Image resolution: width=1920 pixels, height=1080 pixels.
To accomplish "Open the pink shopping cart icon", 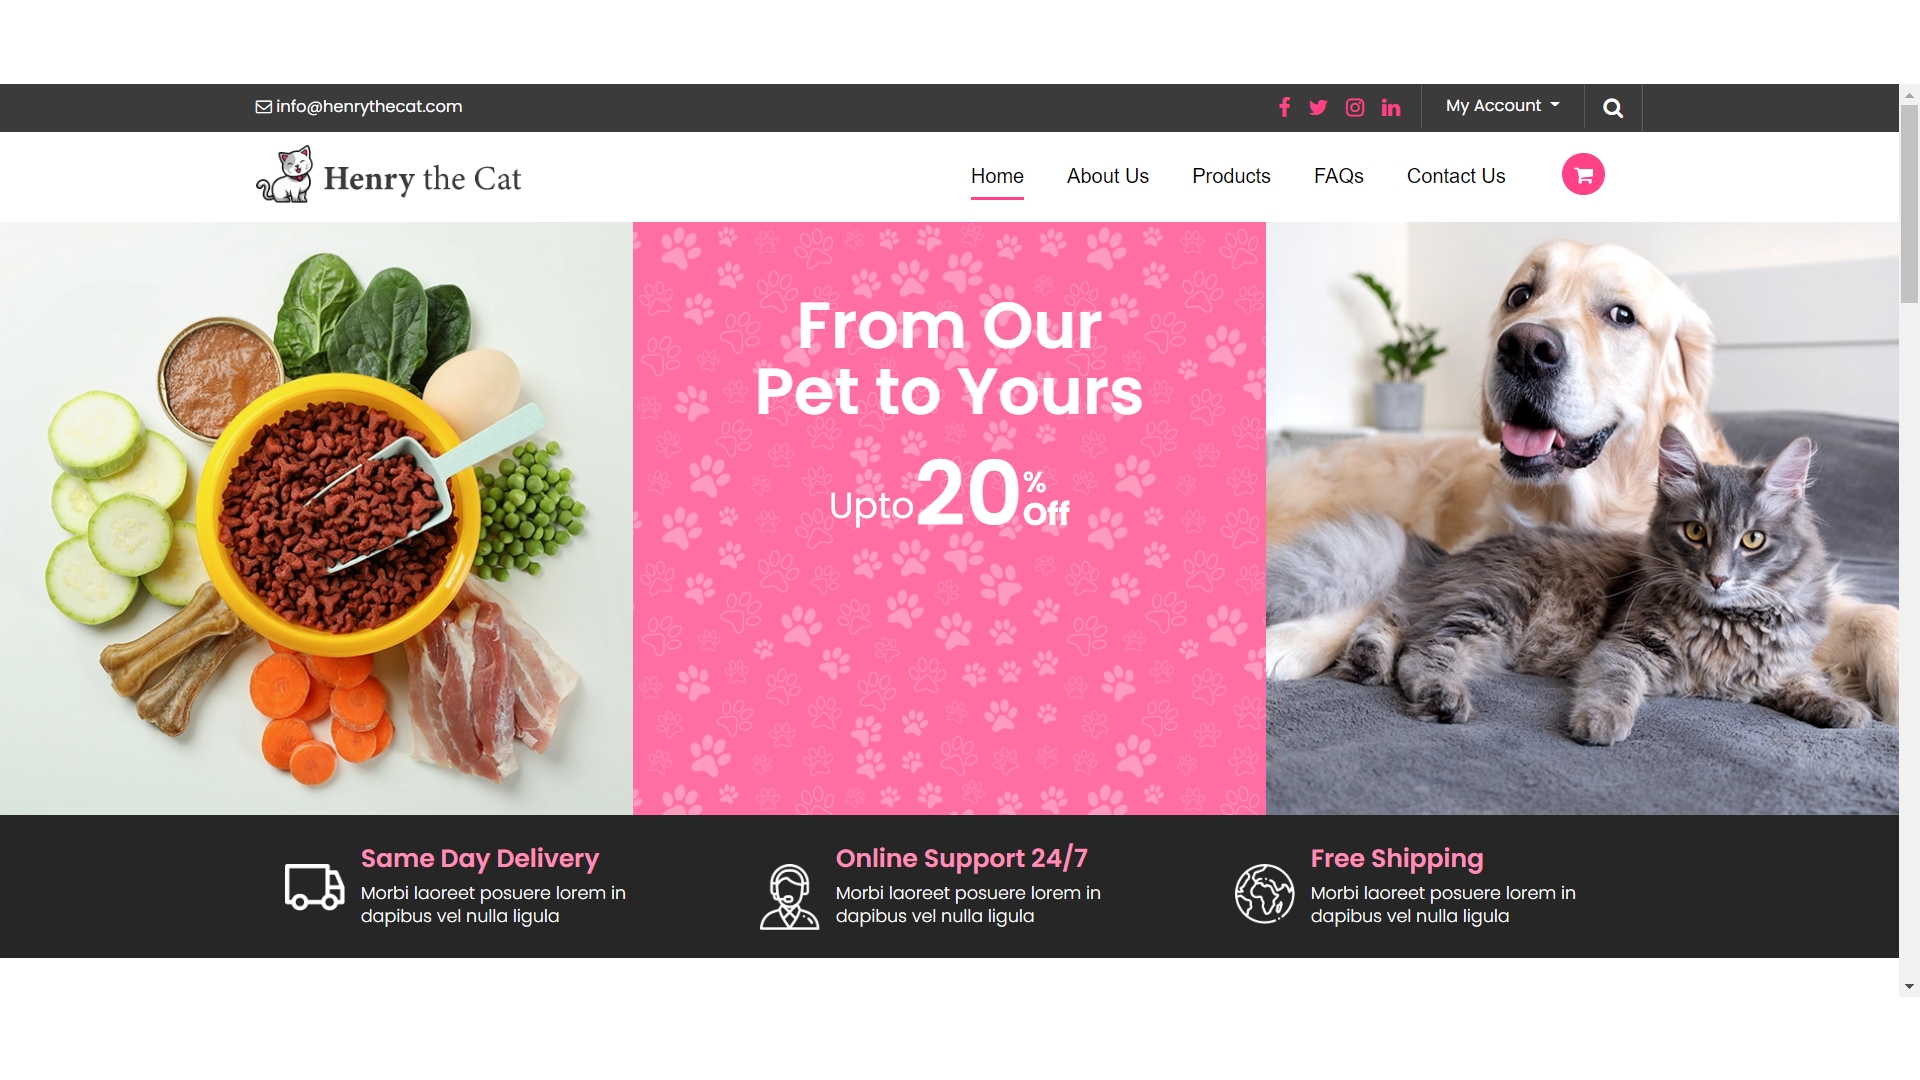I will click(1583, 174).
